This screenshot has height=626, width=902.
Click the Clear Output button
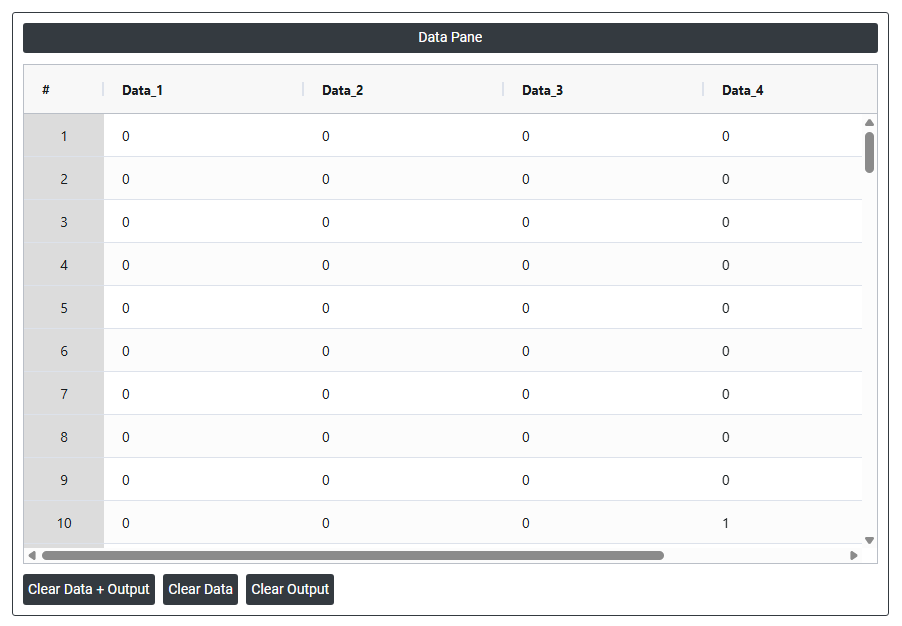tap(290, 589)
